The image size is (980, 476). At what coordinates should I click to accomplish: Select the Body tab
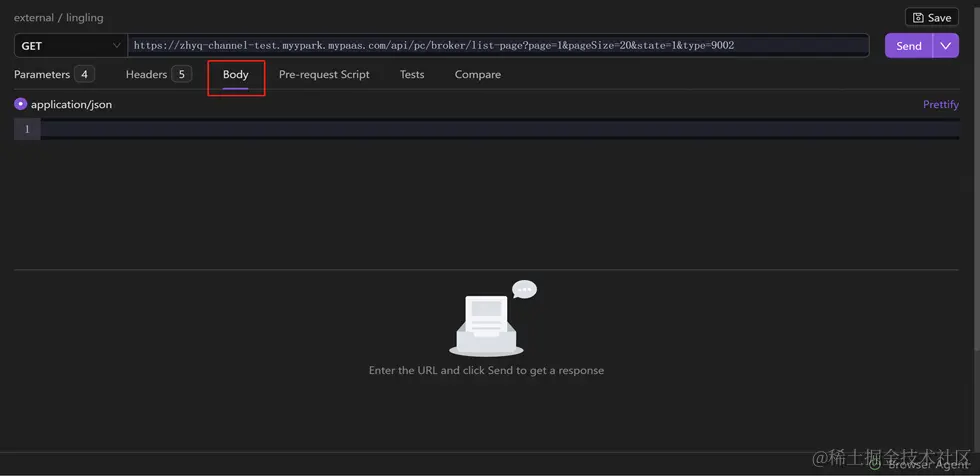(x=236, y=74)
